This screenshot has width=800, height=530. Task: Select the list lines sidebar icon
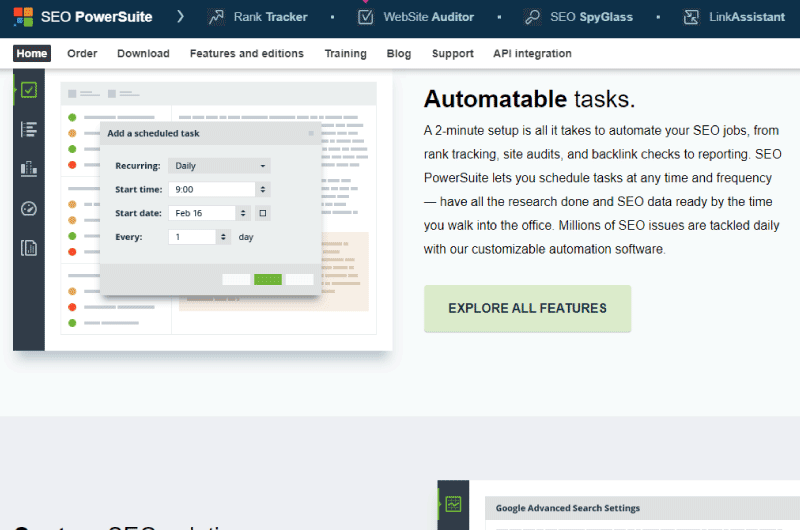(29, 130)
